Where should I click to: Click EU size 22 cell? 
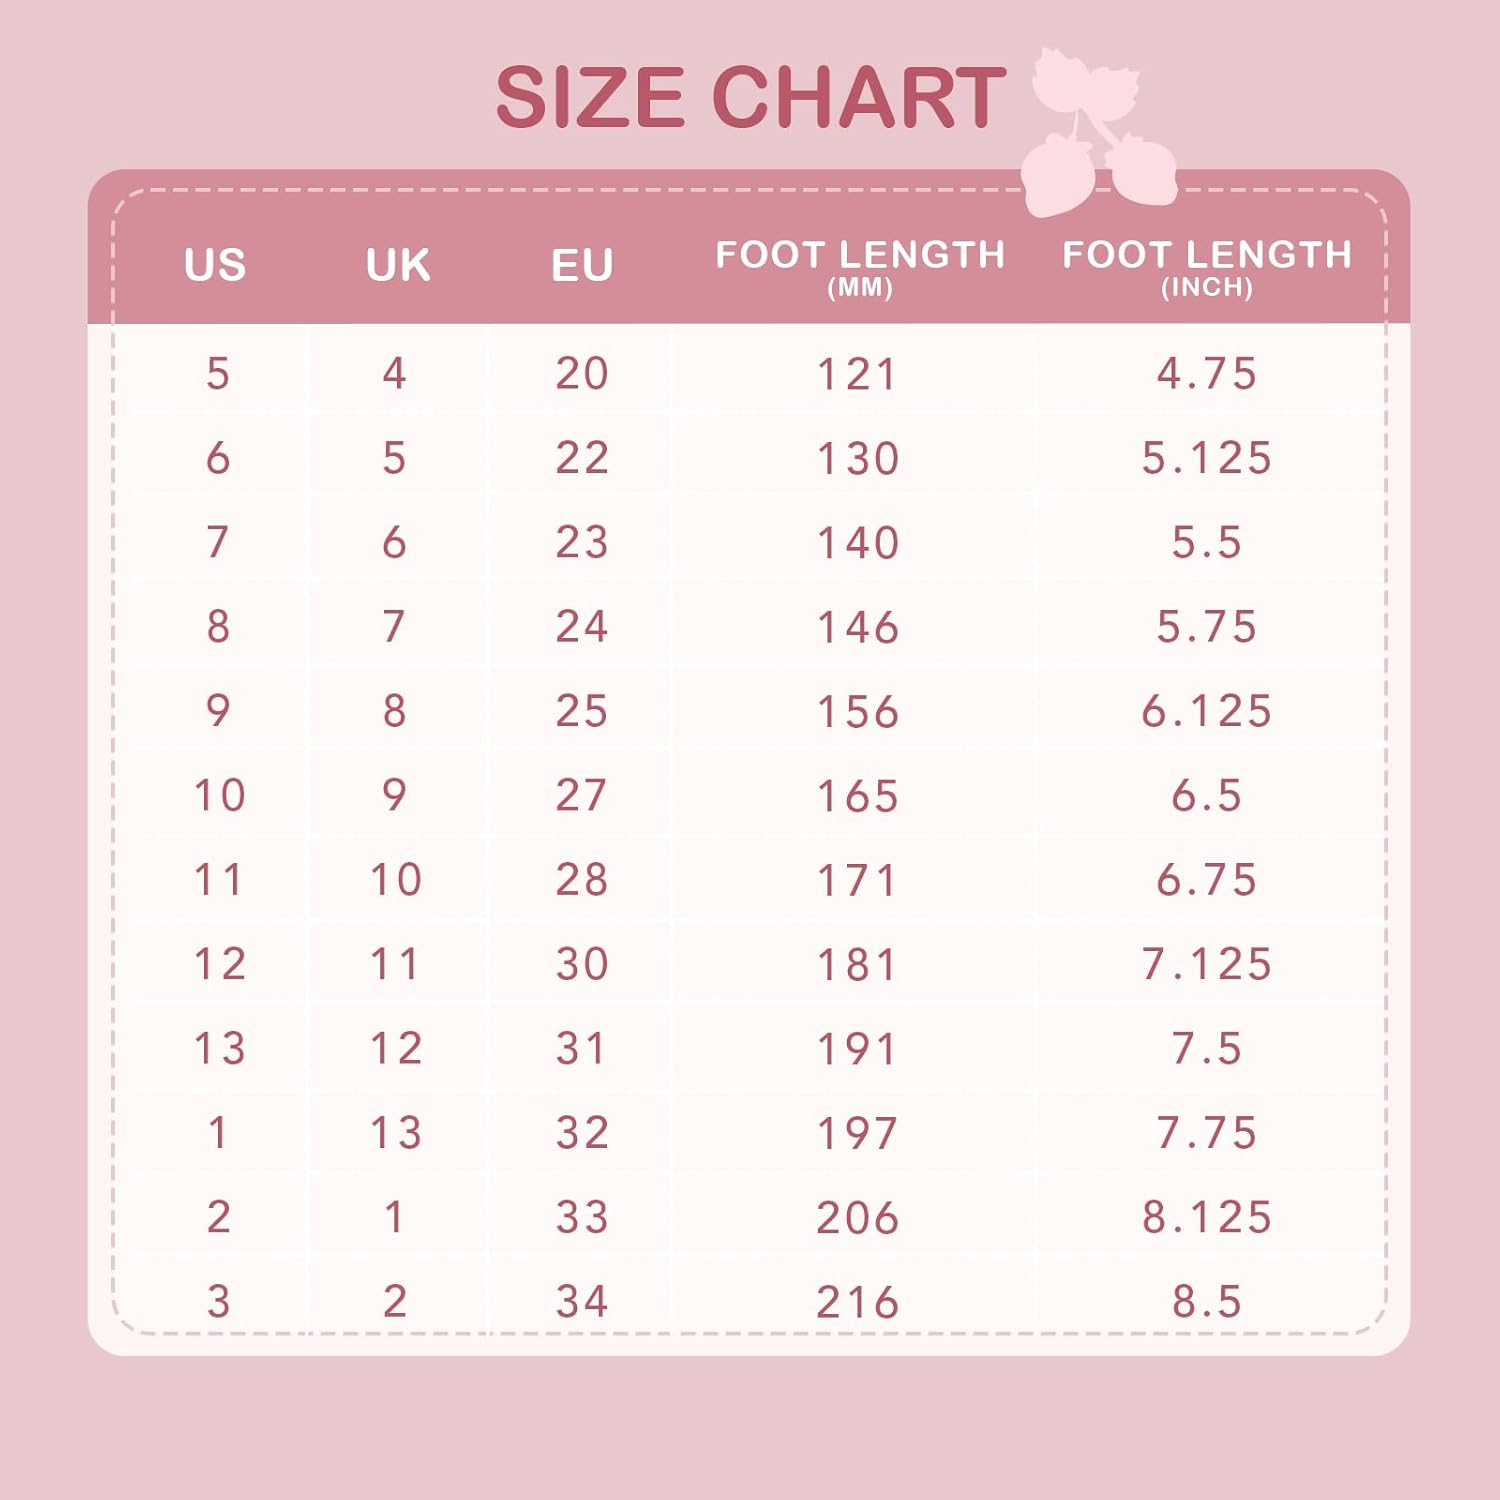tap(582, 458)
